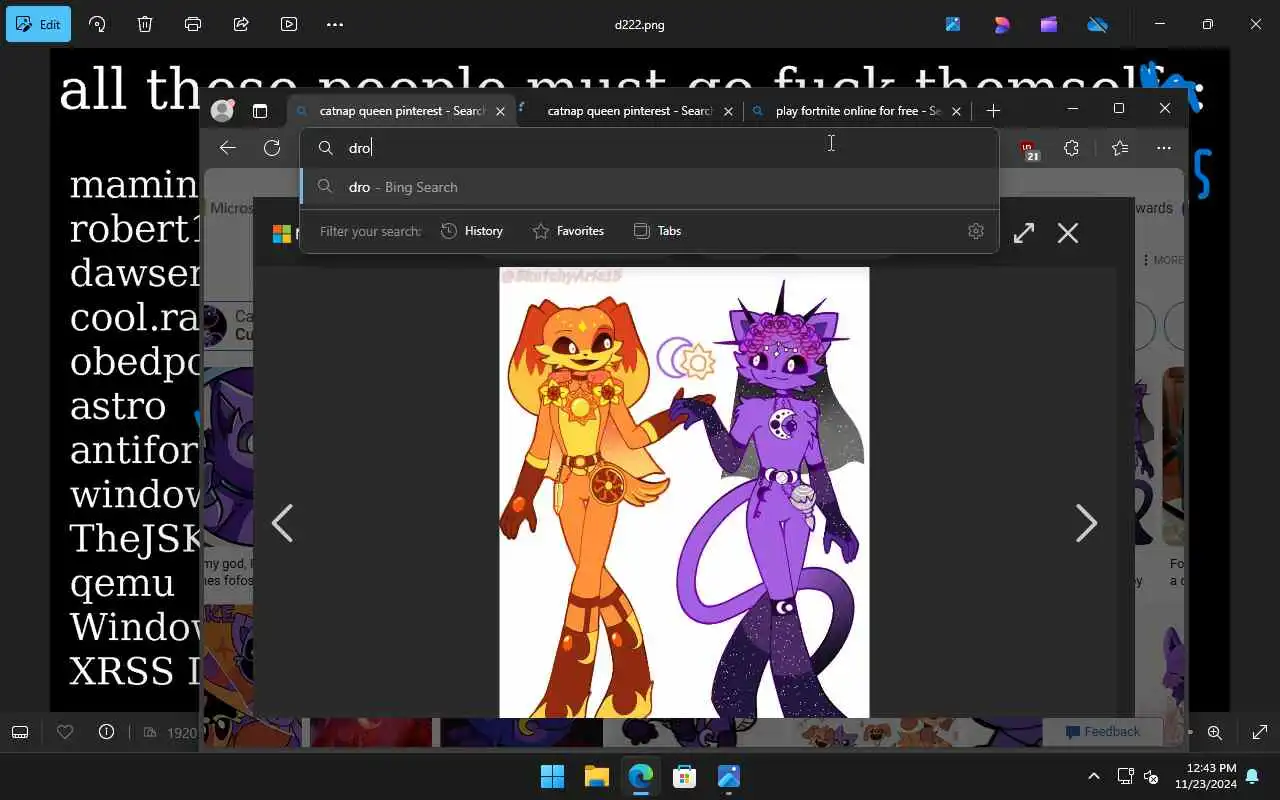Close the first catnap queen pinterest tab
Viewport: 1280px width, 800px height.
pyautogui.click(x=500, y=111)
